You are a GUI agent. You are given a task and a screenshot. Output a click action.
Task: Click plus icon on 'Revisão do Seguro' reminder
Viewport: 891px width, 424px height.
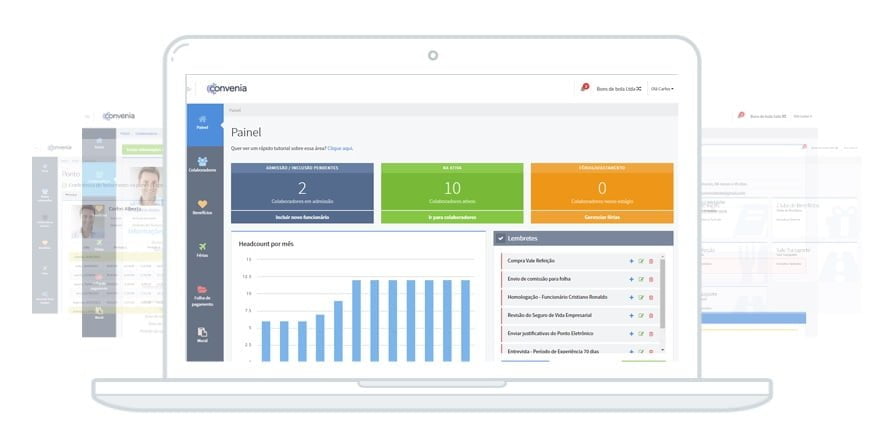point(631,315)
